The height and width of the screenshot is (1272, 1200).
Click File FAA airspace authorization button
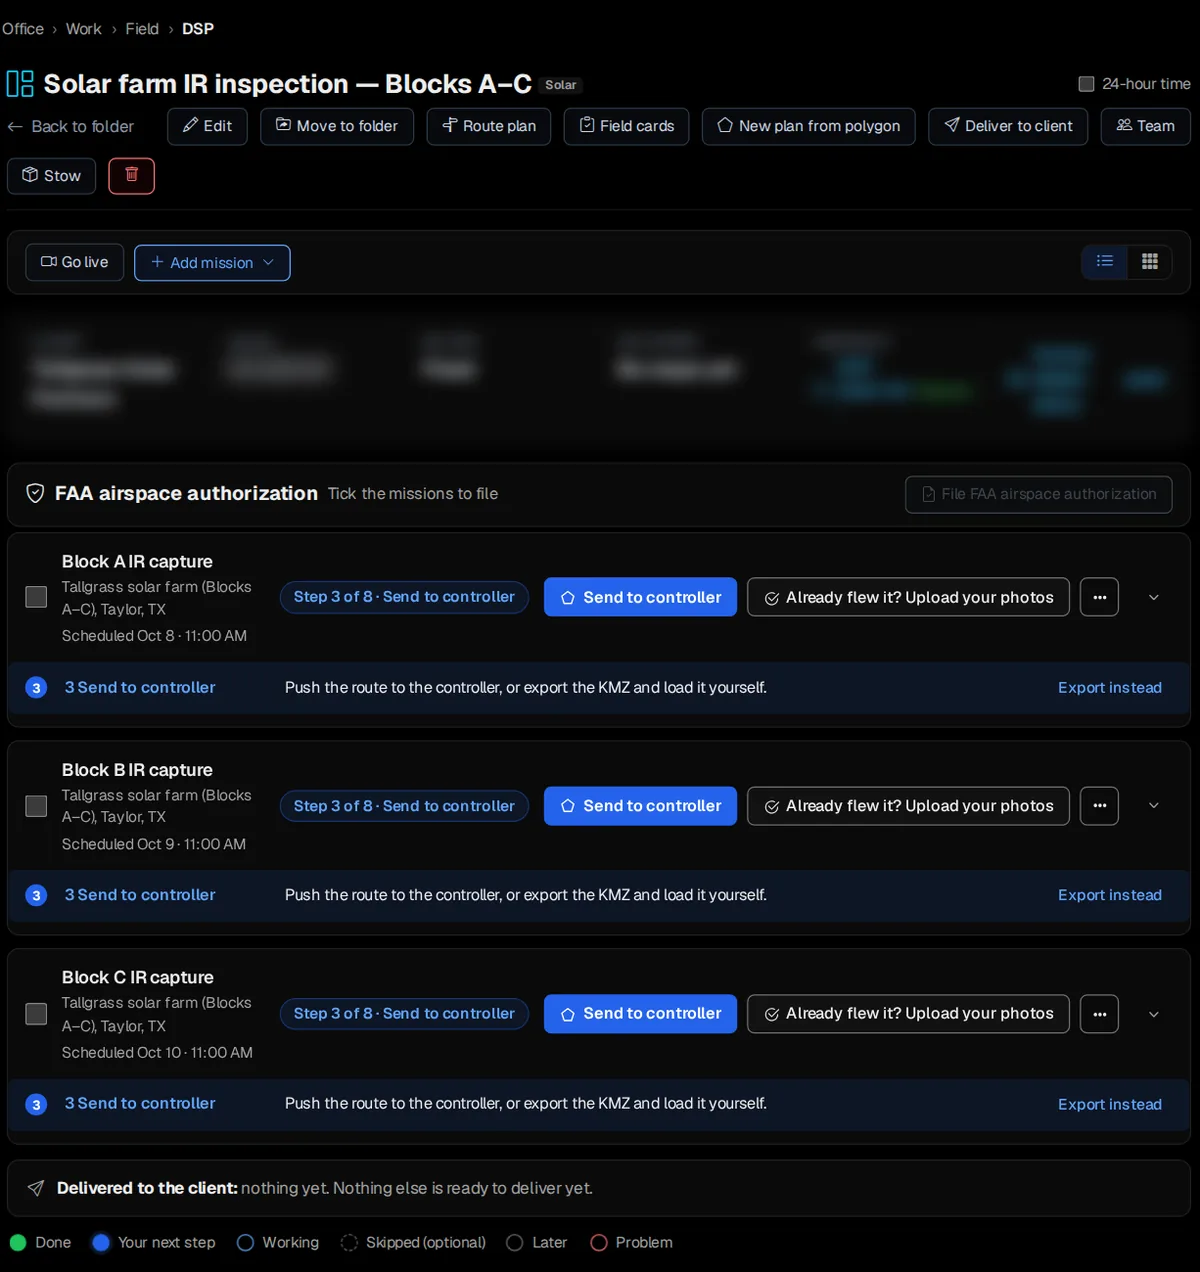click(1039, 494)
